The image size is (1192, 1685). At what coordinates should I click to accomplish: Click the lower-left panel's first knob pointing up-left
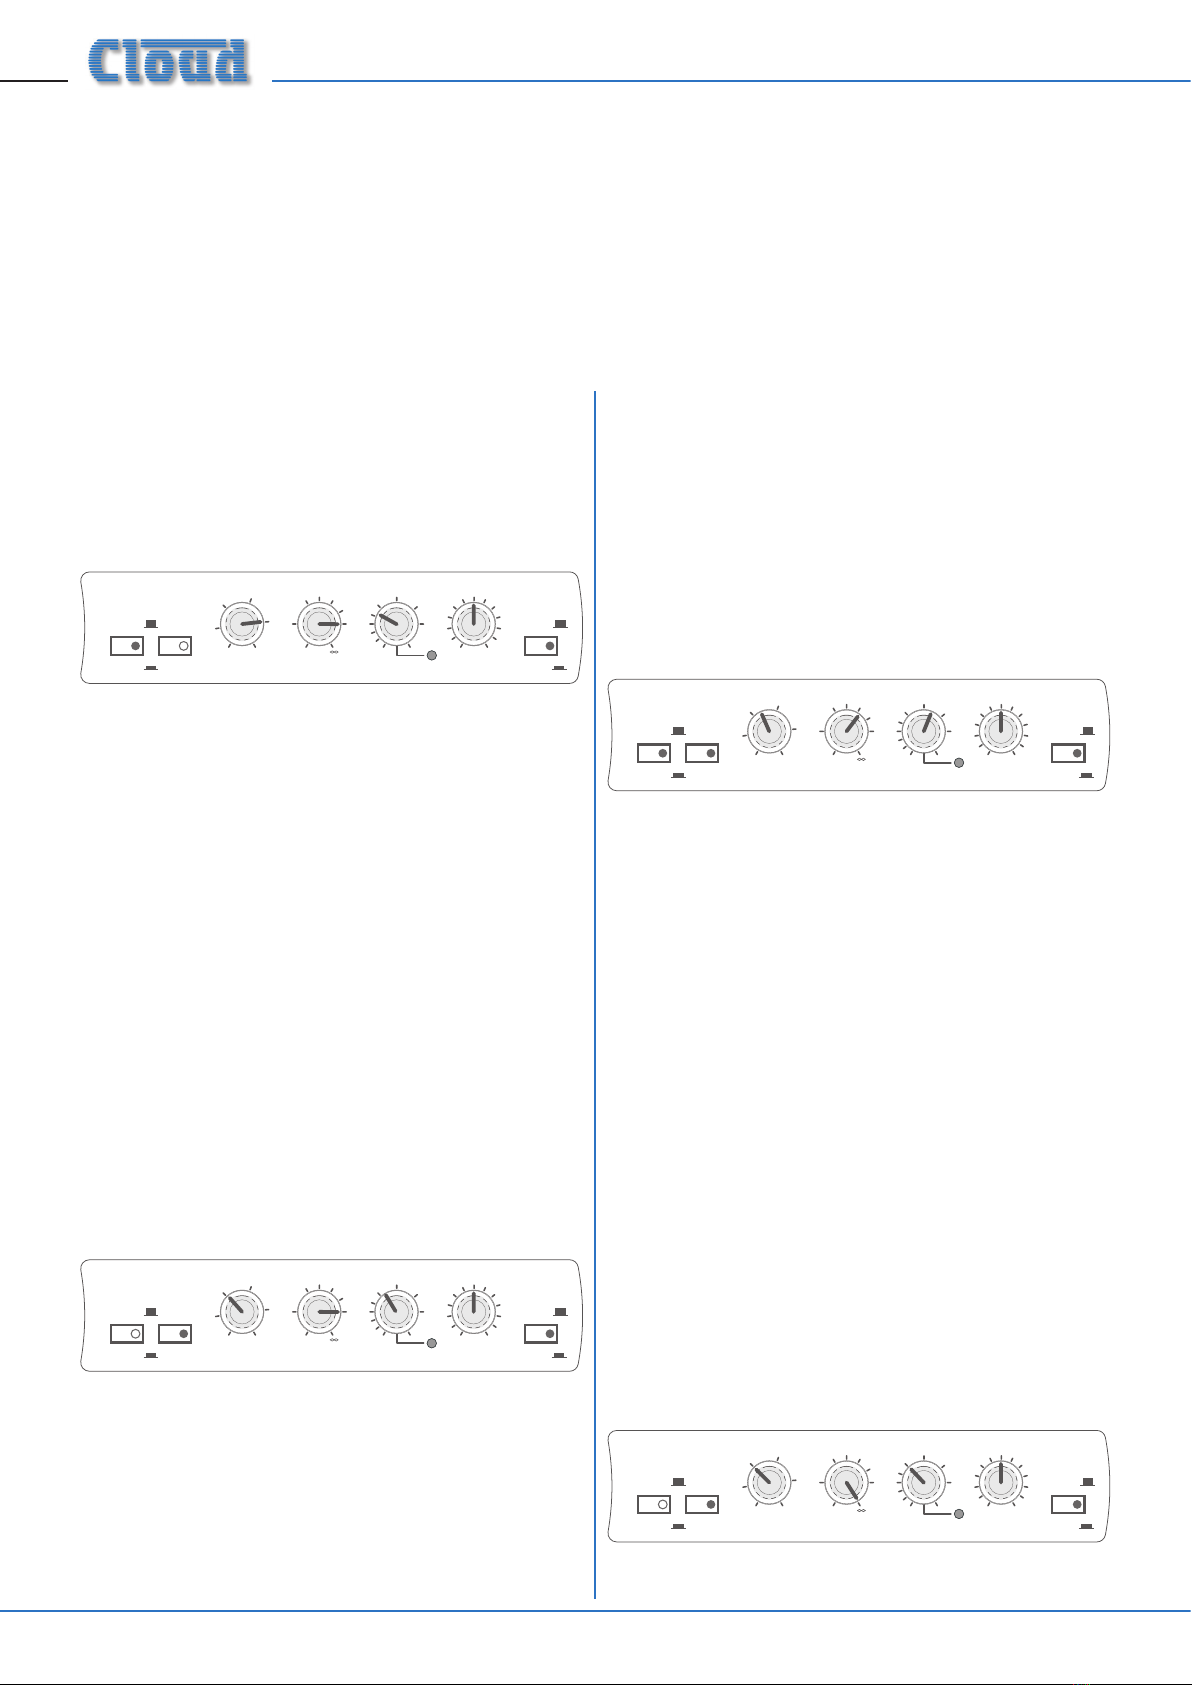click(x=241, y=1311)
